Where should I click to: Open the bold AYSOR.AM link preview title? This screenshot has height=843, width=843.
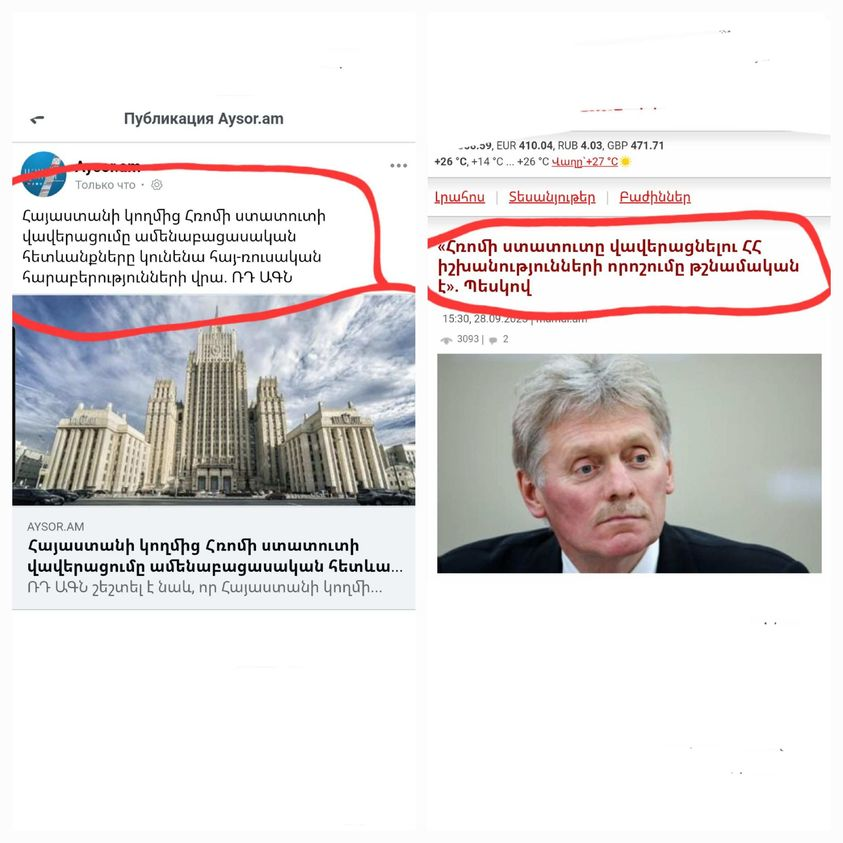tap(215, 556)
